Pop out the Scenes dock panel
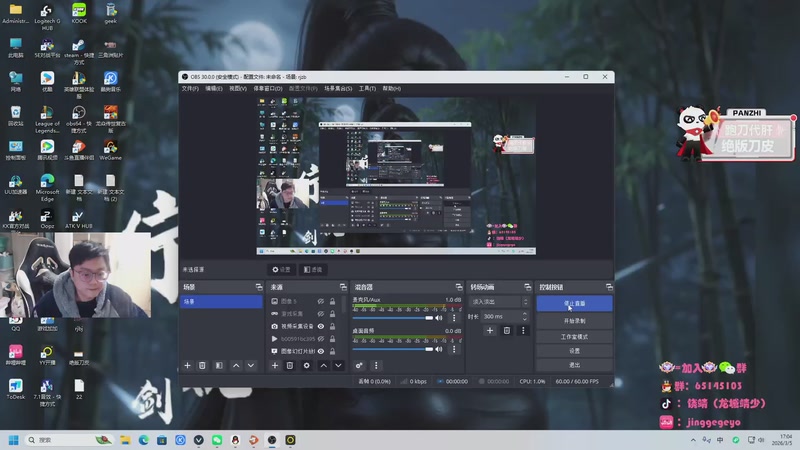Image resolution: width=800 pixels, height=450 pixels. [259, 287]
